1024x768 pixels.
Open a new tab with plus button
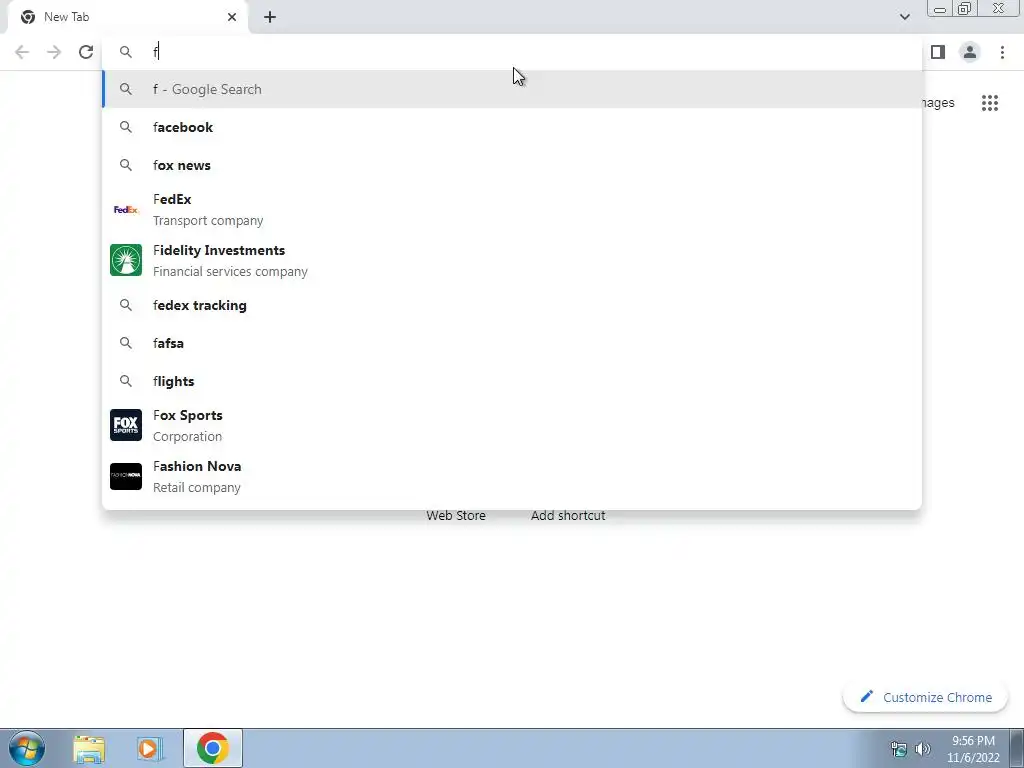coord(270,17)
